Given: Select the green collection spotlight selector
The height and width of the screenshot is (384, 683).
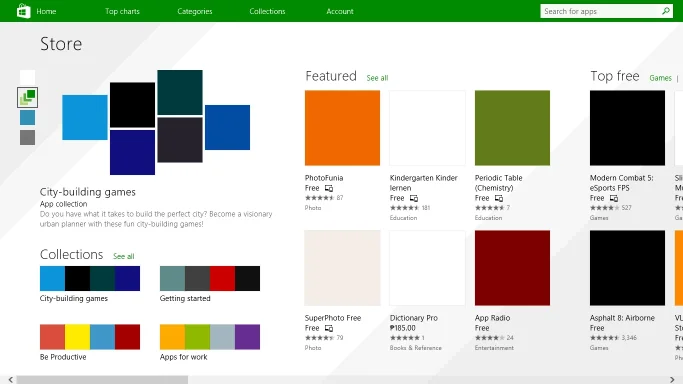Looking at the screenshot, I should [27, 97].
